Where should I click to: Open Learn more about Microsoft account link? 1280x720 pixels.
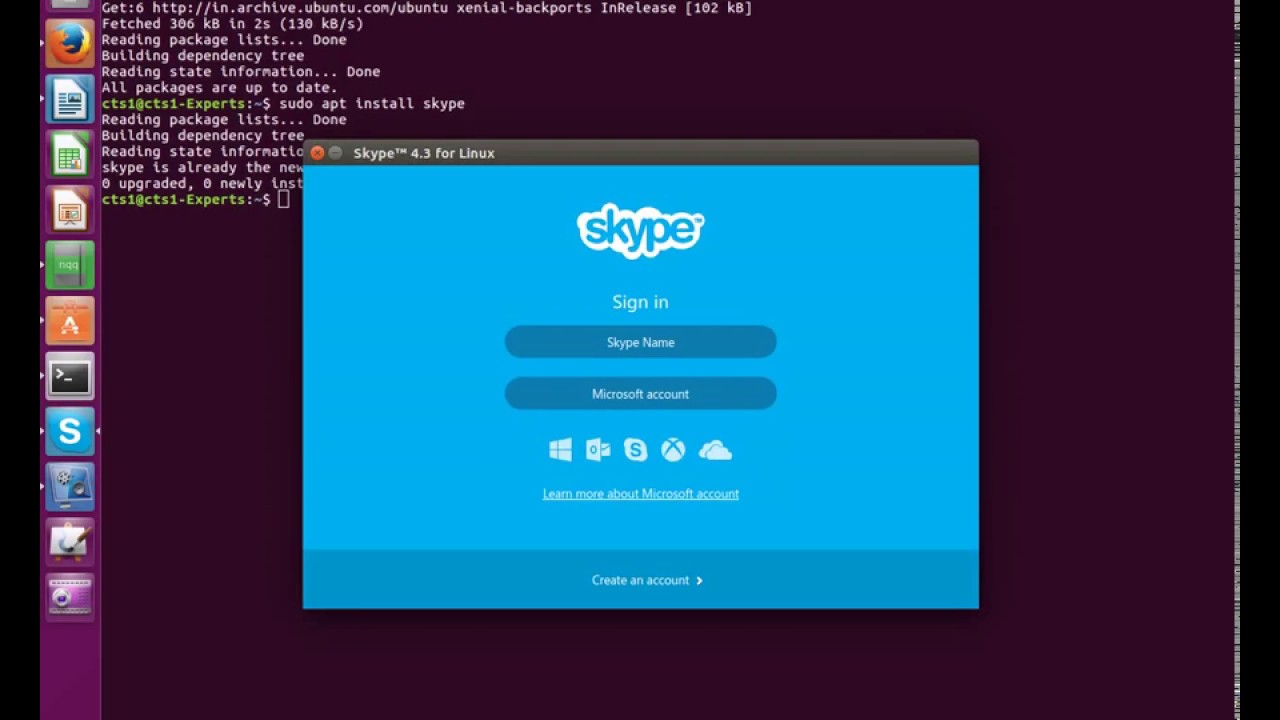point(641,494)
